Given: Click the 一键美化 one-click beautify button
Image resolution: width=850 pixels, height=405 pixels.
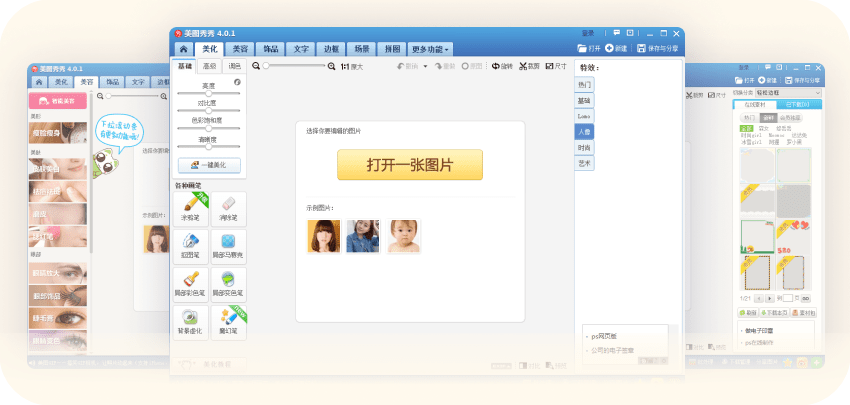Looking at the screenshot, I should pyautogui.click(x=208, y=165).
